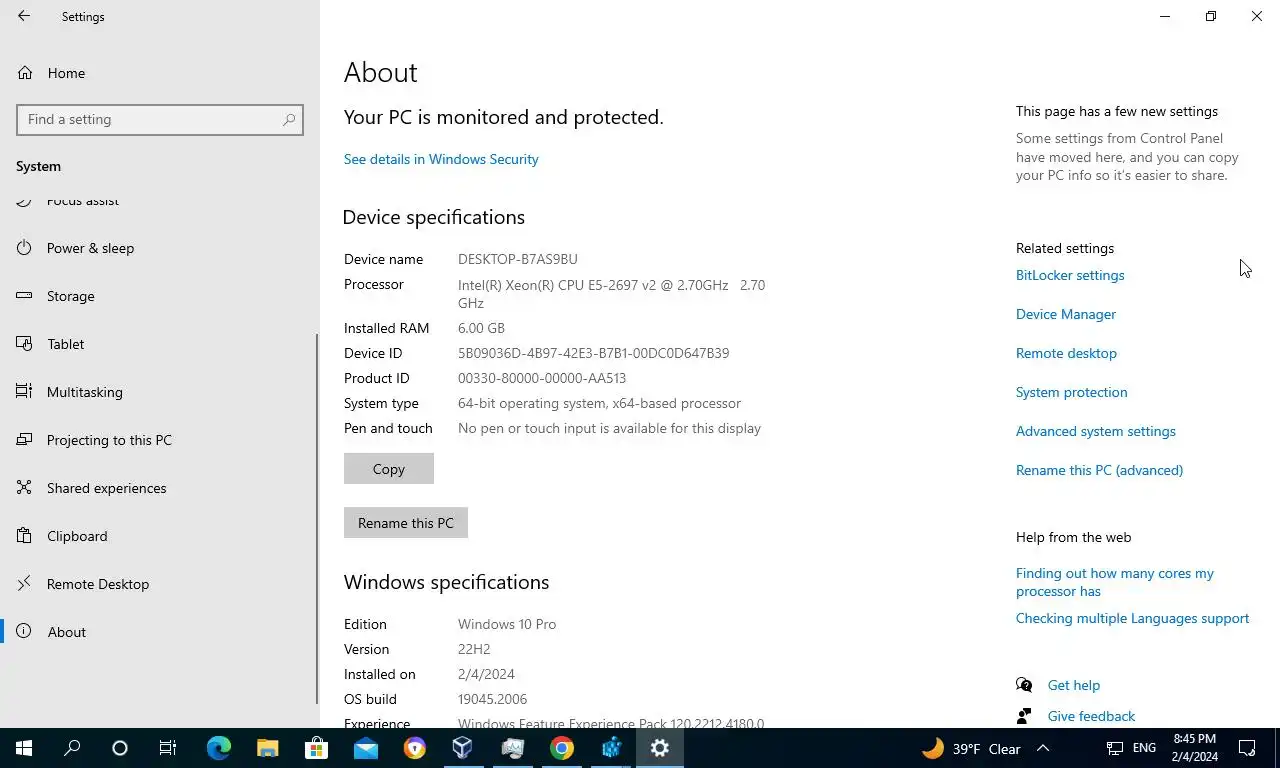Open Power & sleep settings
1280x768 pixels.
[x=160, y=248]
